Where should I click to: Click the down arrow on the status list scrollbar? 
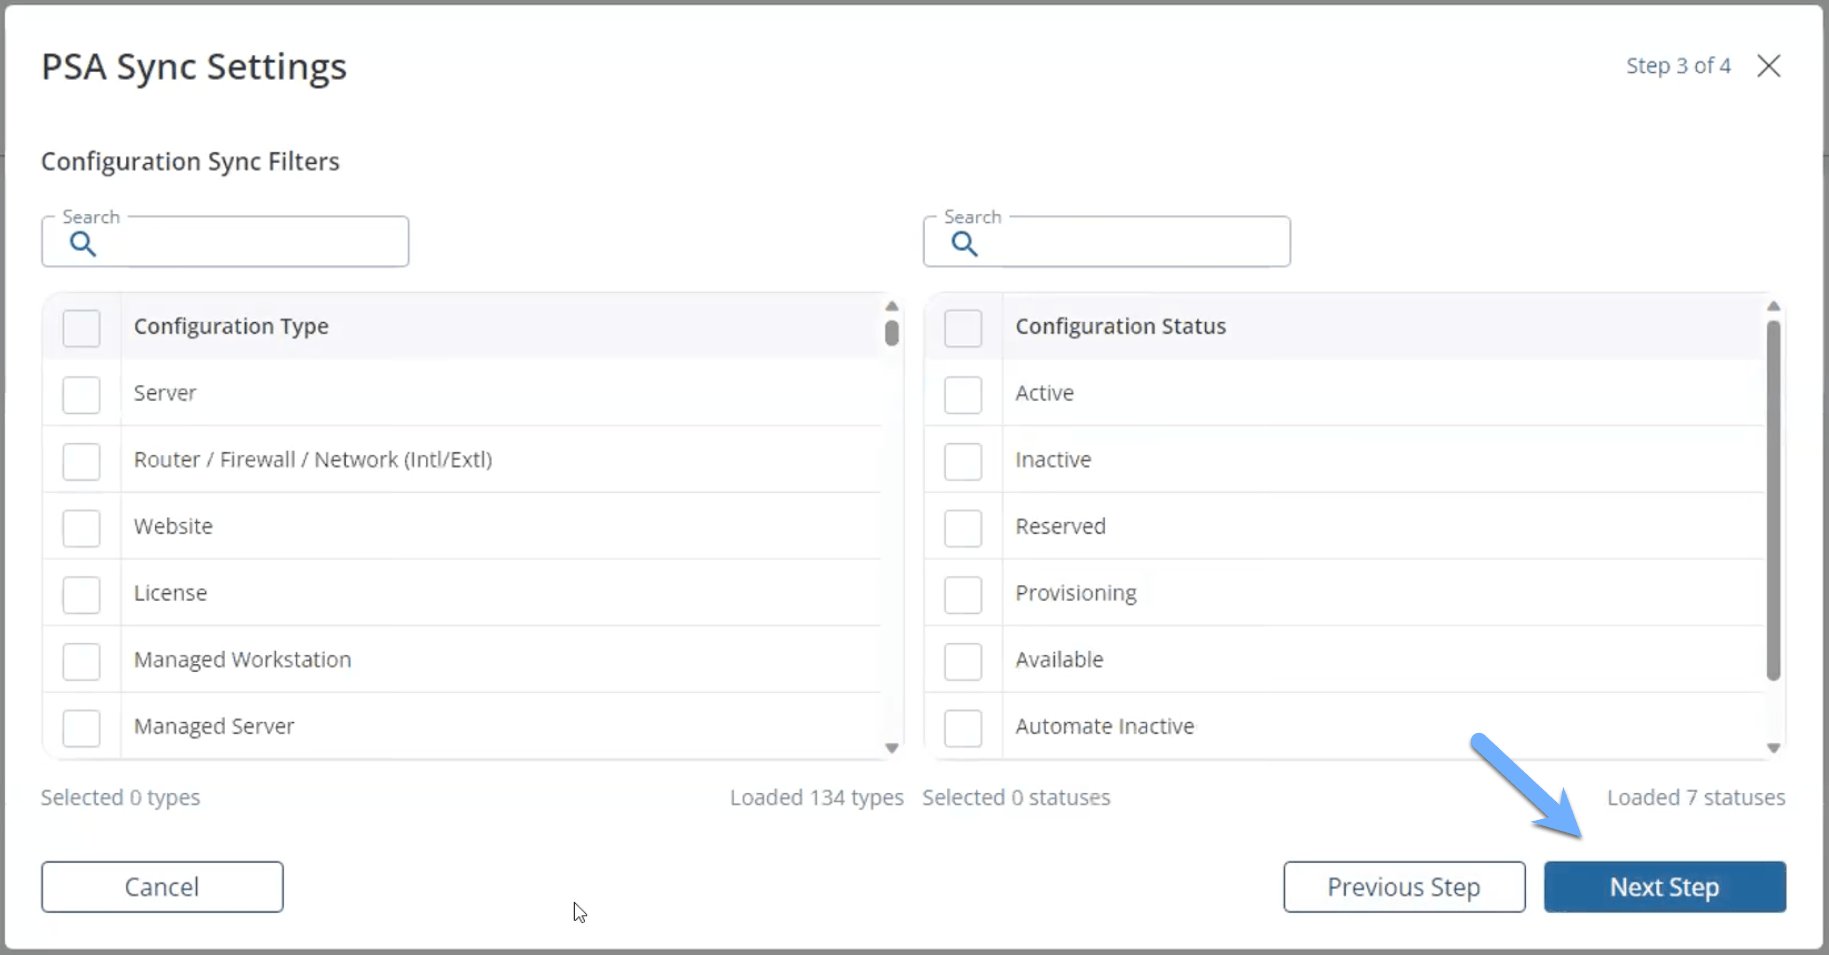pyautogui.click(x=1773, y=748)
